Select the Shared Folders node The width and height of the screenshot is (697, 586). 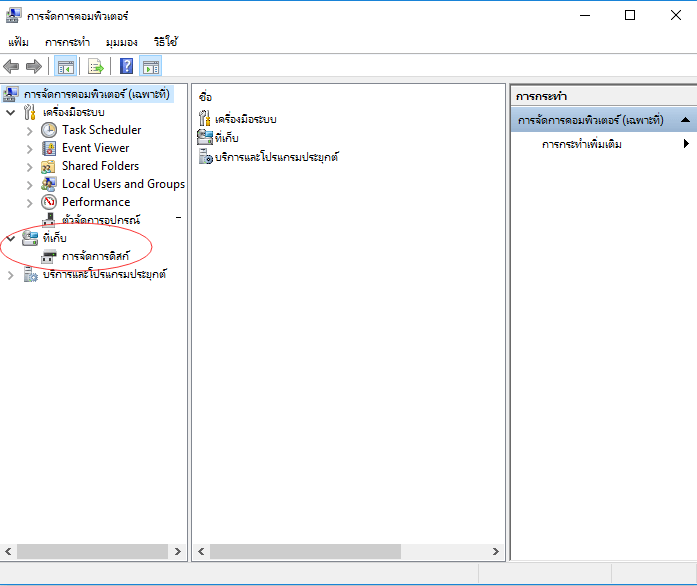click(100, 166)
